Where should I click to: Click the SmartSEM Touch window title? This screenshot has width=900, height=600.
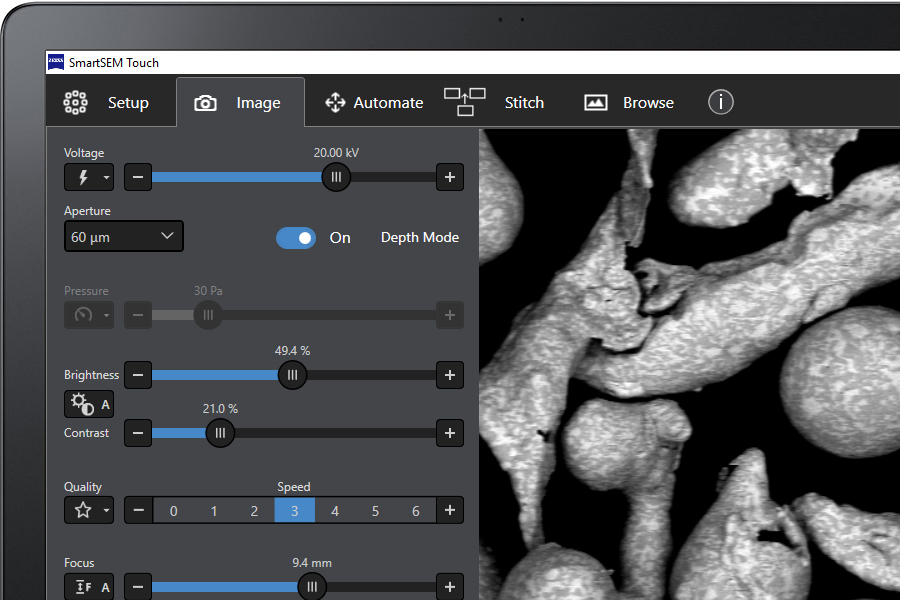[114, 63]
